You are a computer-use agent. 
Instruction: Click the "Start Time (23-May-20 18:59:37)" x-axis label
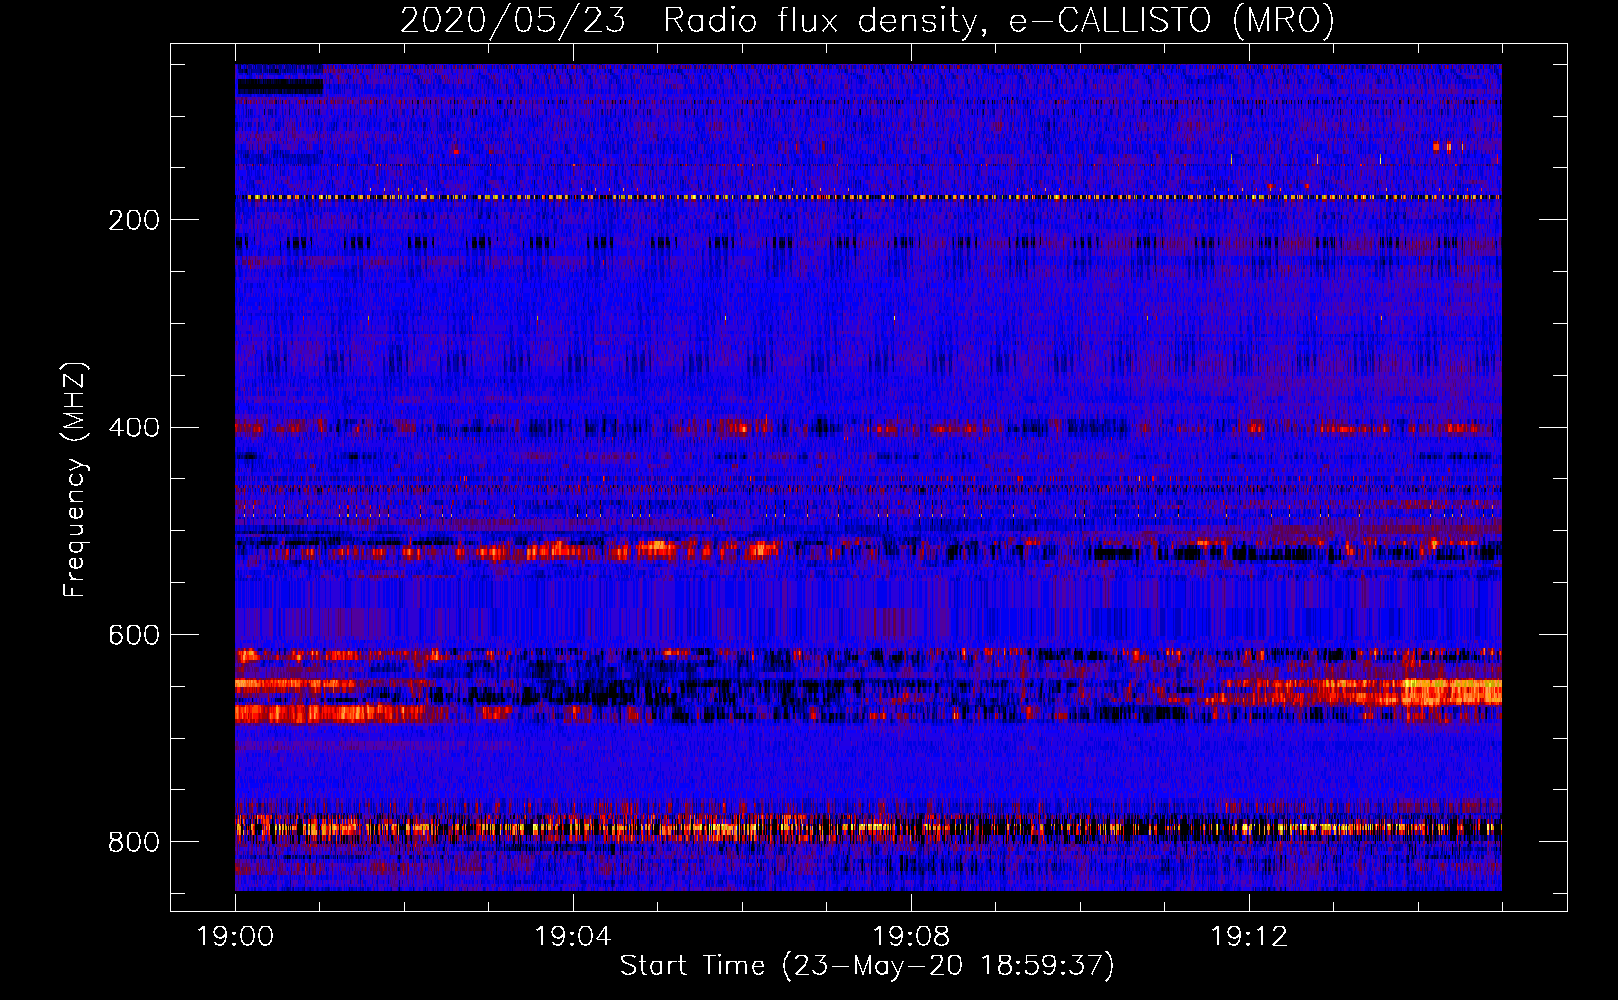coord(867,966)
